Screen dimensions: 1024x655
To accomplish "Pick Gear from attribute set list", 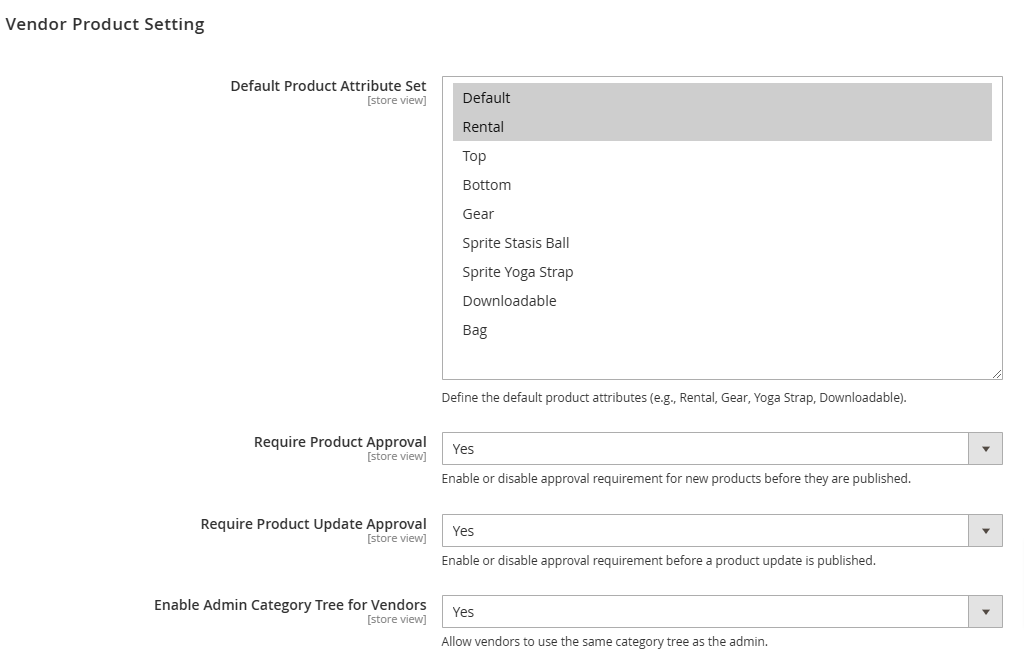I will click(x=722, y=214).
